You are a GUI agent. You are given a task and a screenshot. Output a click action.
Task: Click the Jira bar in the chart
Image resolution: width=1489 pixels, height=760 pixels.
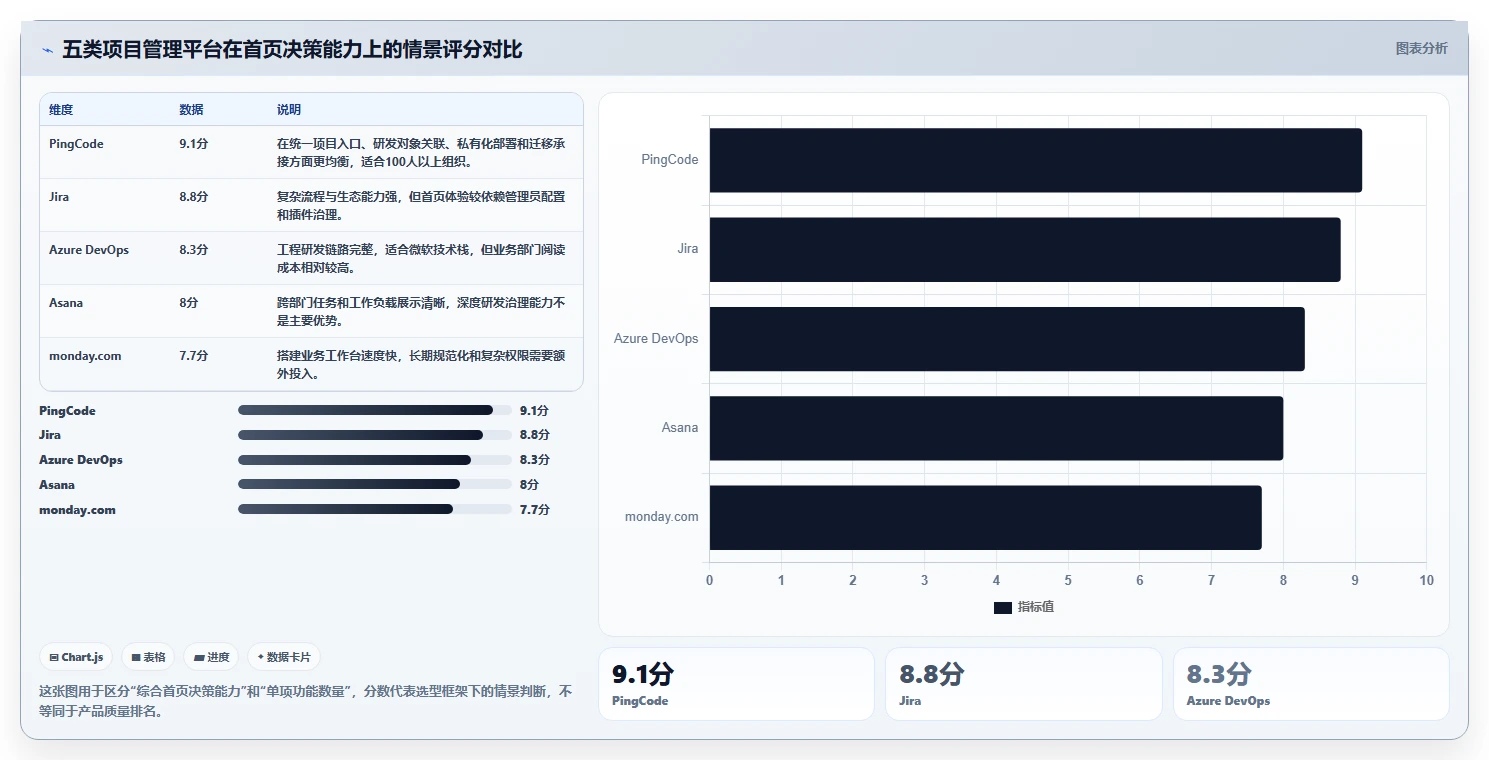point(1025,249)
